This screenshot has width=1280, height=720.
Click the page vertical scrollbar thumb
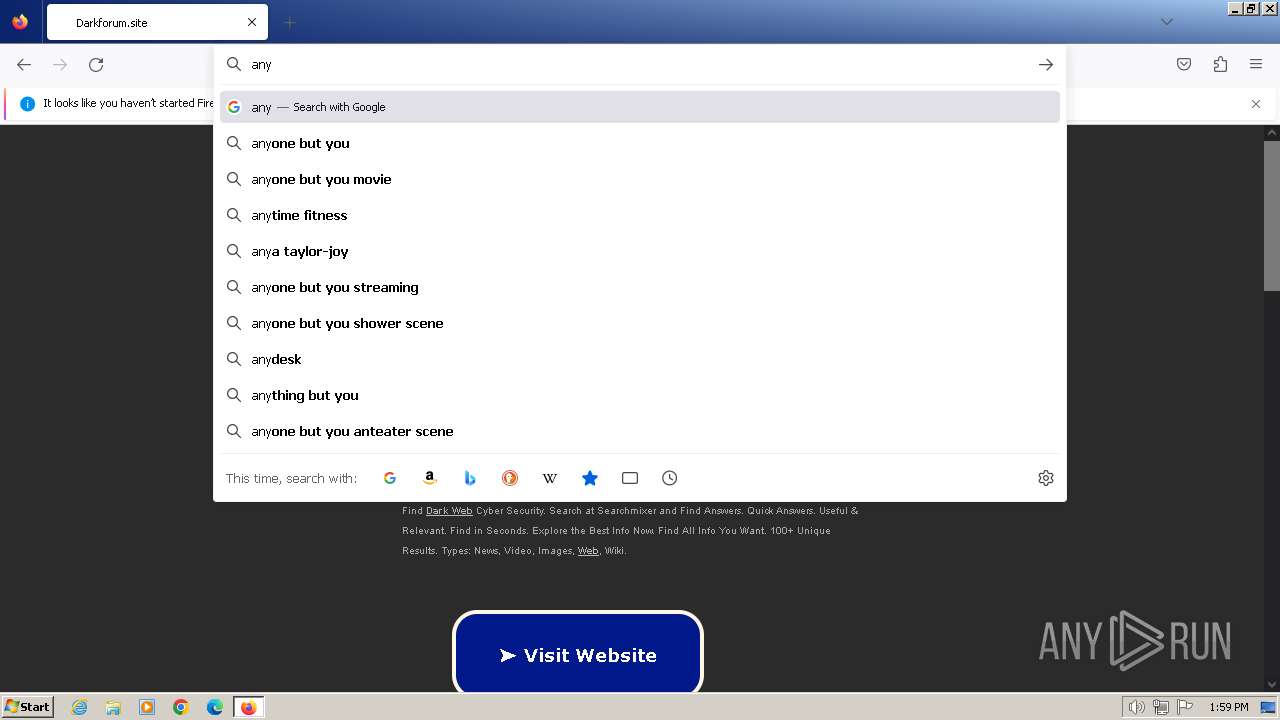(x=1272, y=215)
